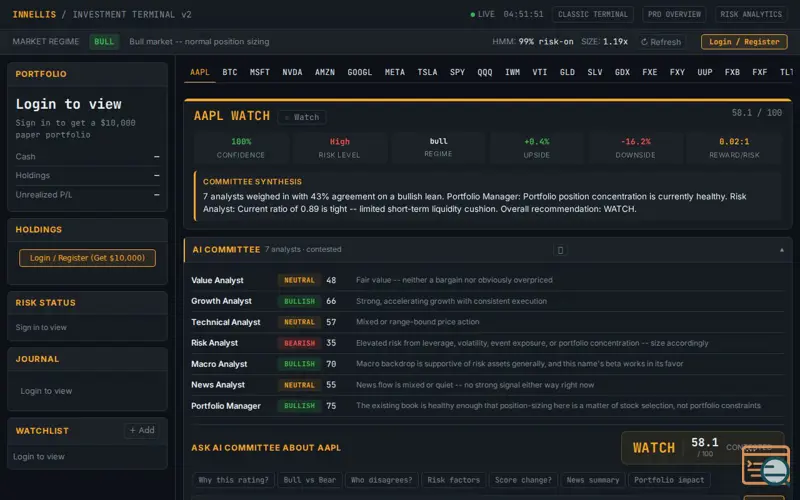Click Login / Register (Get $10,000) button
Screen dimensions: 800x500
click(x=87, y=258)
